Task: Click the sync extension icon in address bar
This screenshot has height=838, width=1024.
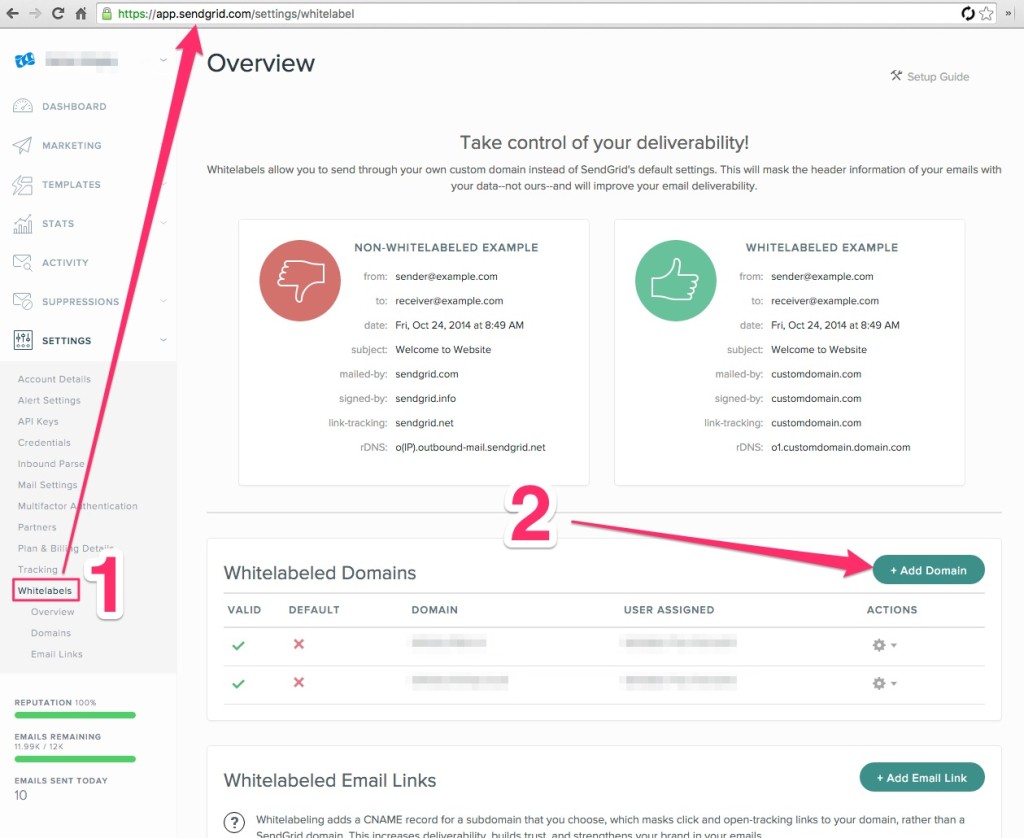Action: tap(968, 13)
